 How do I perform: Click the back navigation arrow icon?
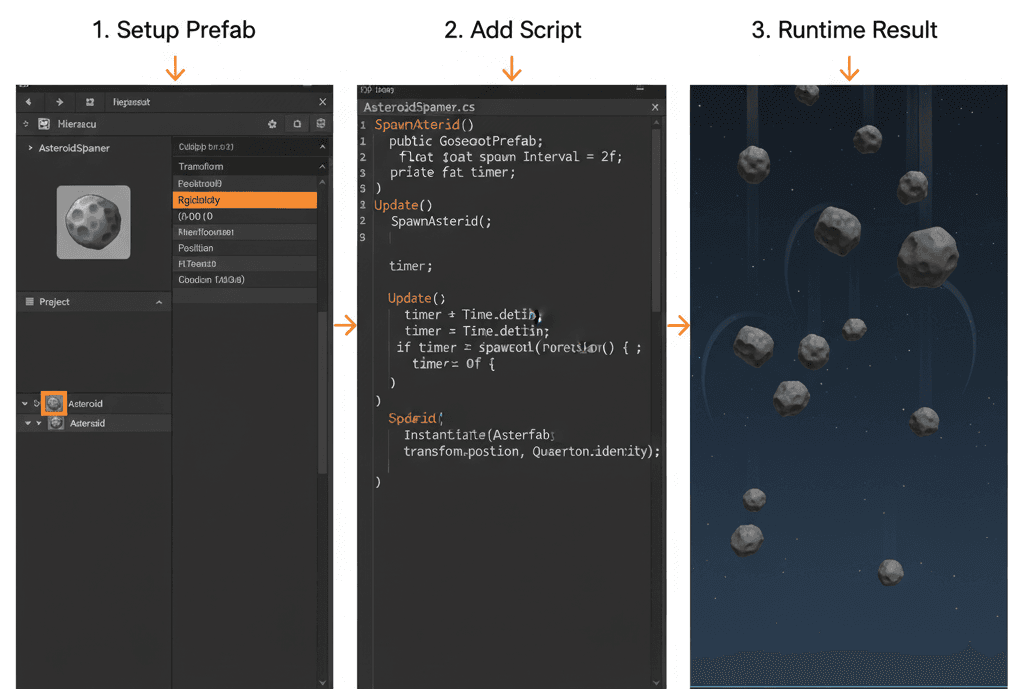28,102
